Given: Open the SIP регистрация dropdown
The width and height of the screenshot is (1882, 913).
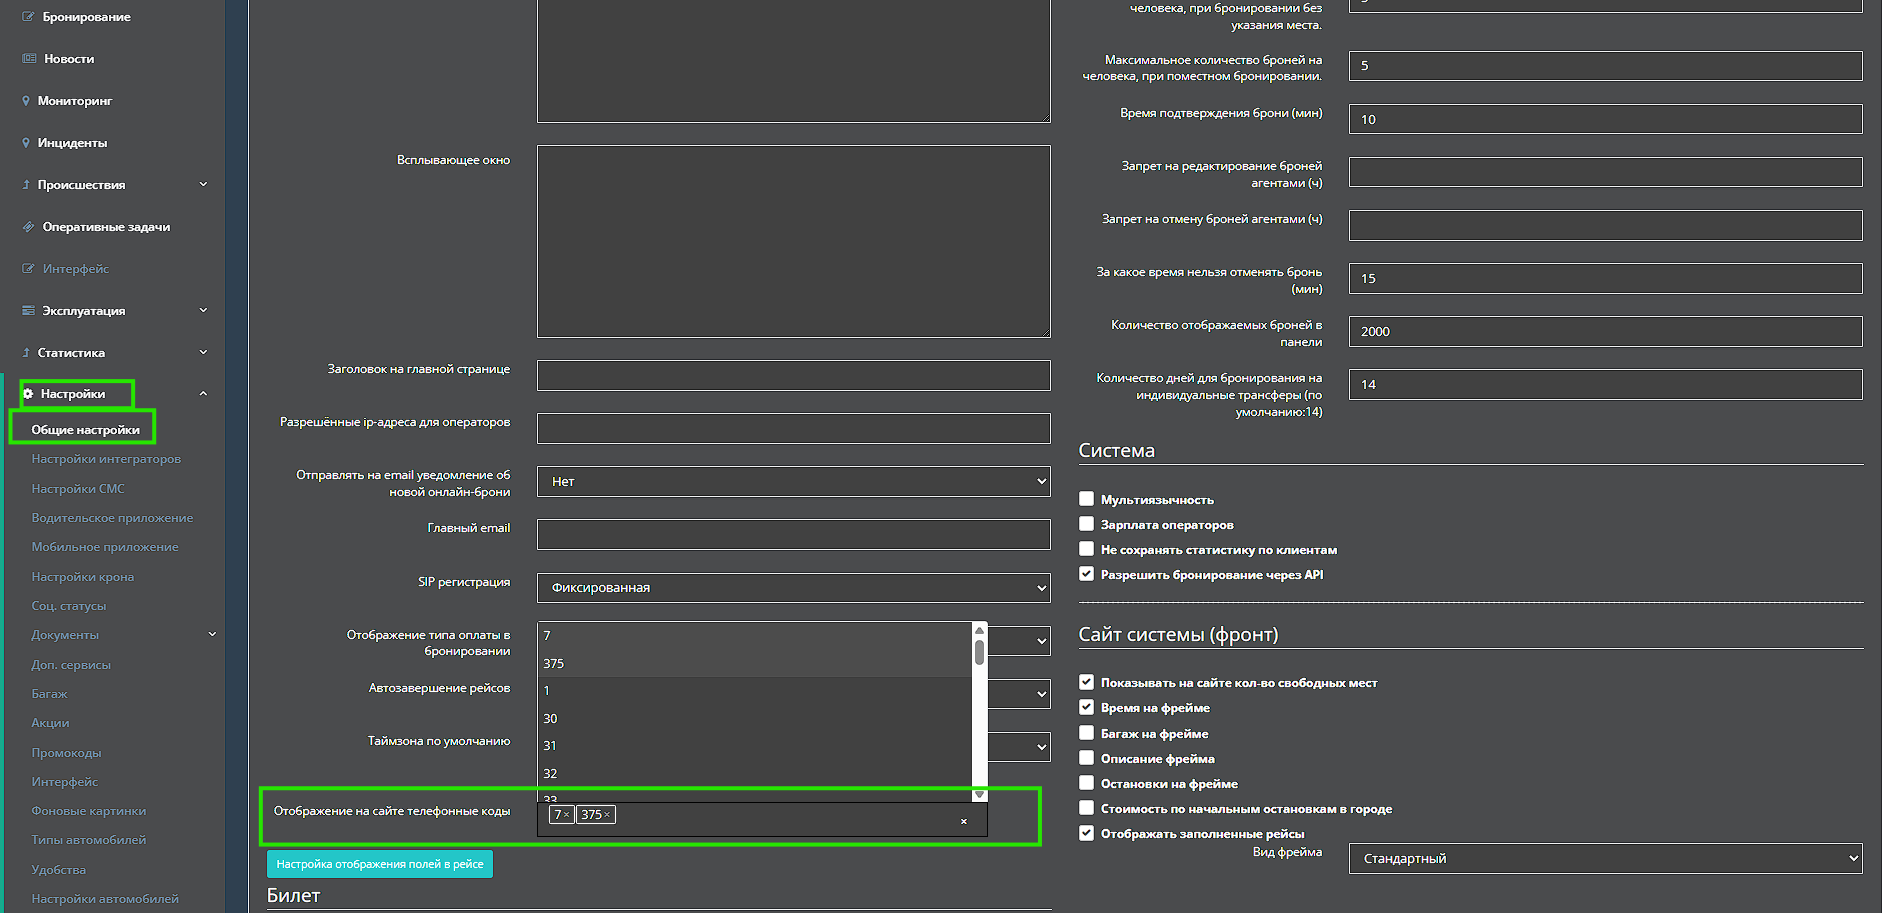Looking at the screenshot, I should tap(793, 588).
